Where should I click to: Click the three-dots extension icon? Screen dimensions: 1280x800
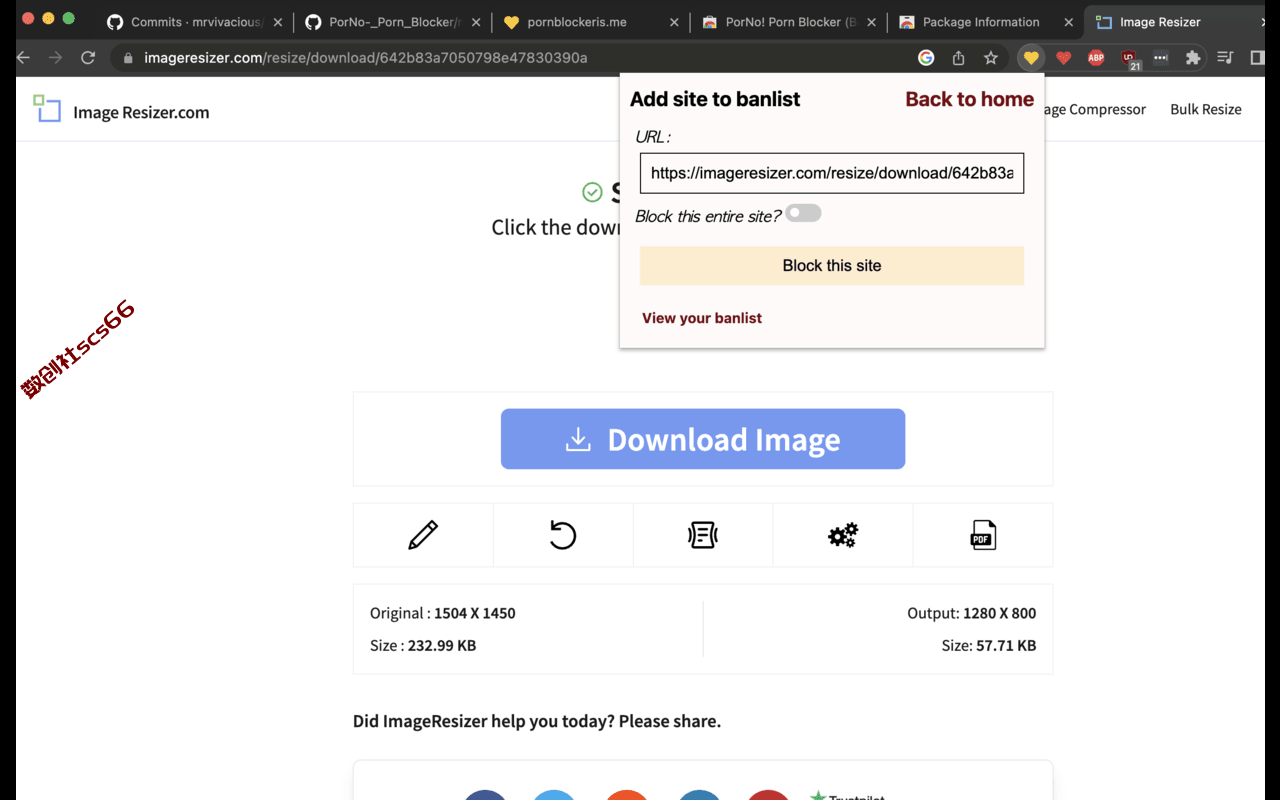pos(1160,58)
